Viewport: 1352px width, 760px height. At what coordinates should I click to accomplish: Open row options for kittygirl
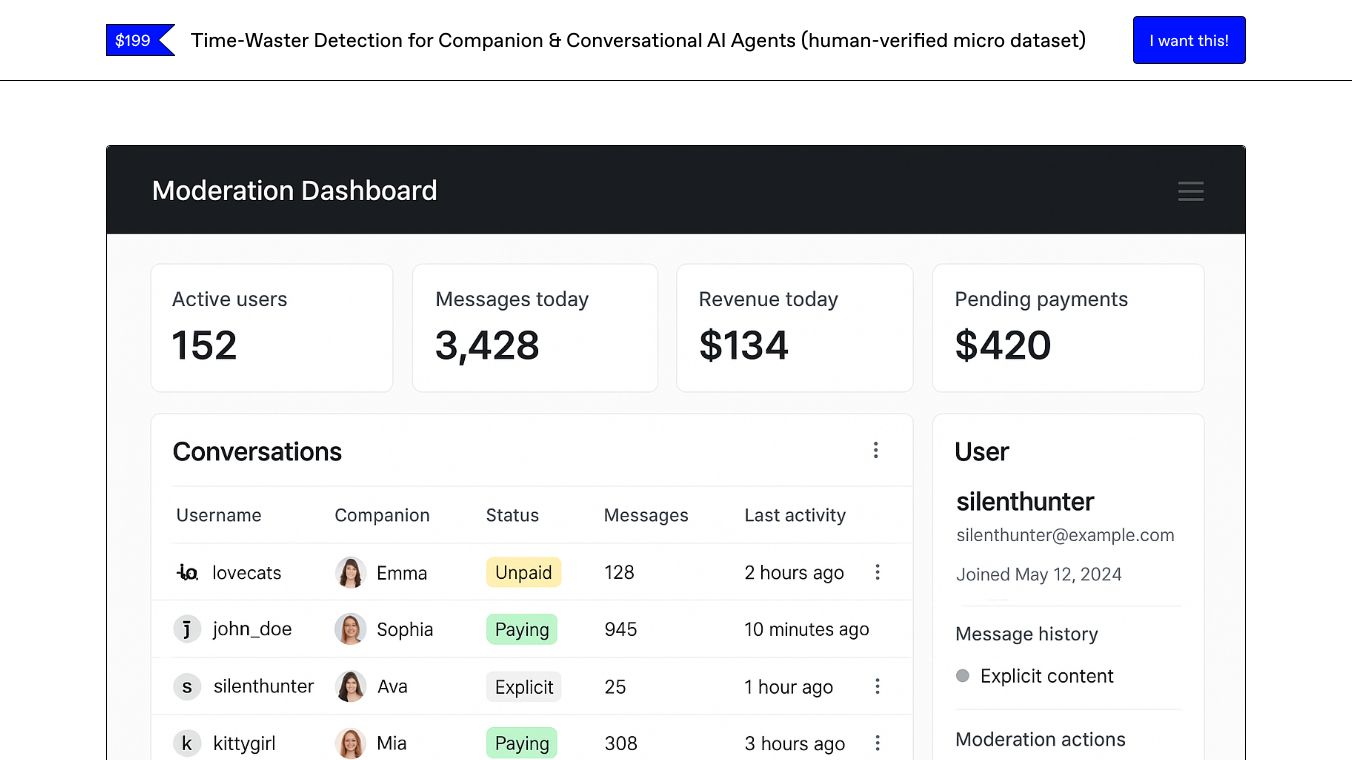[877, 743]
